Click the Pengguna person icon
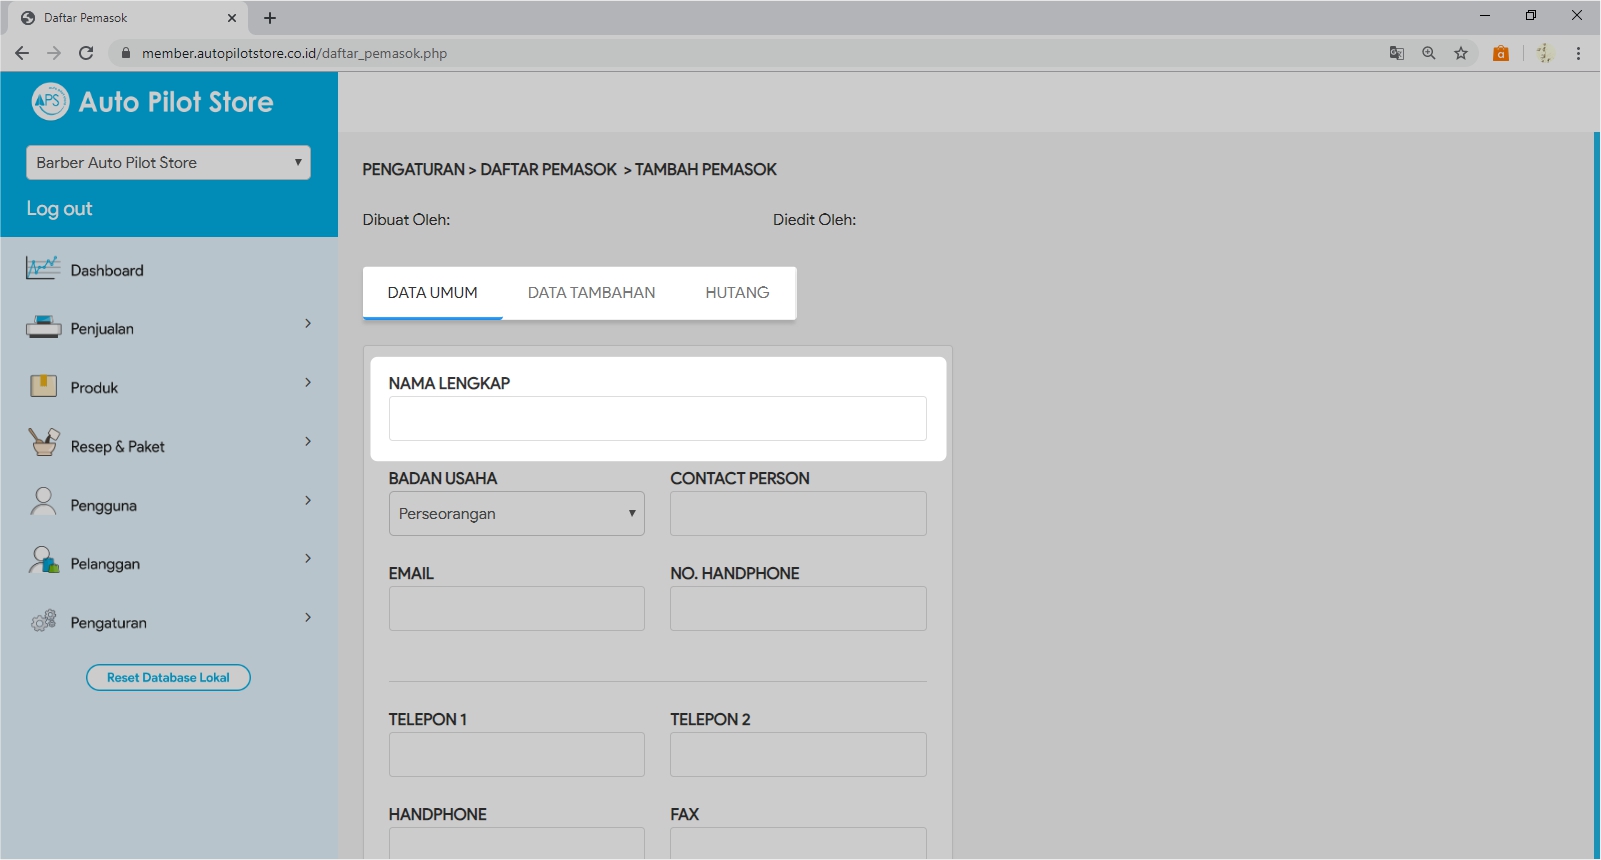 click(x=43, y=502)
